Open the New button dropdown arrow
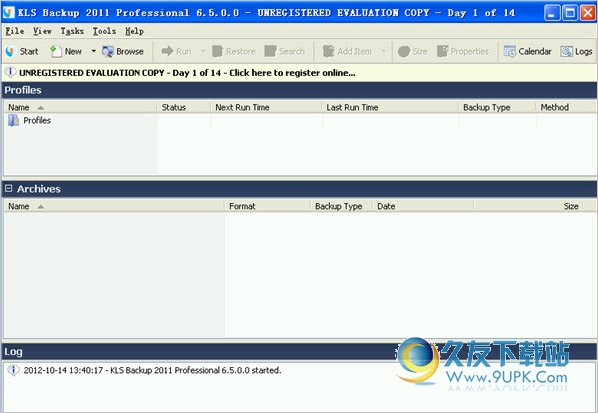This screenshot has width=598, height=413. pos(93,51)
